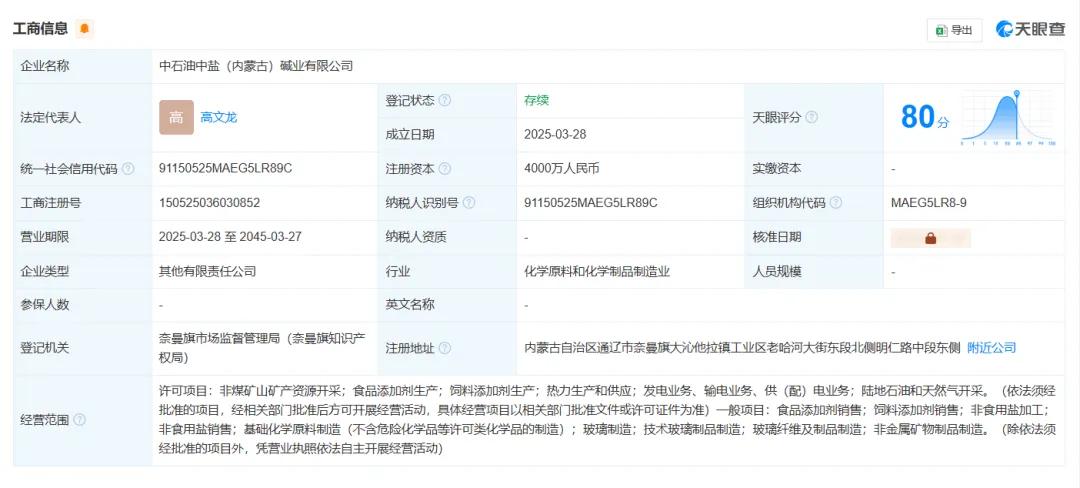Click help icon beside 注册资本
Screen dimensions: 1080x488
(445, 169)
